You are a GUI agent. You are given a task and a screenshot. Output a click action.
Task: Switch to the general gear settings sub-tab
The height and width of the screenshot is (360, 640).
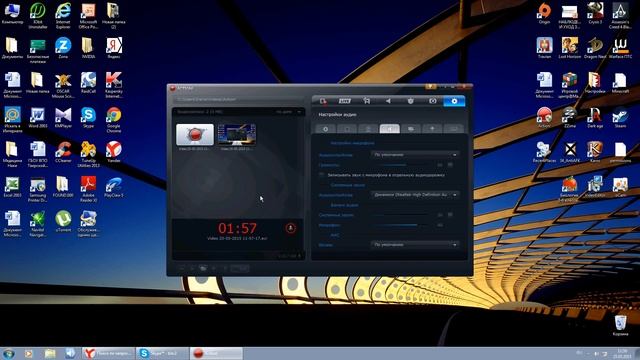click(x=326, y=129)
